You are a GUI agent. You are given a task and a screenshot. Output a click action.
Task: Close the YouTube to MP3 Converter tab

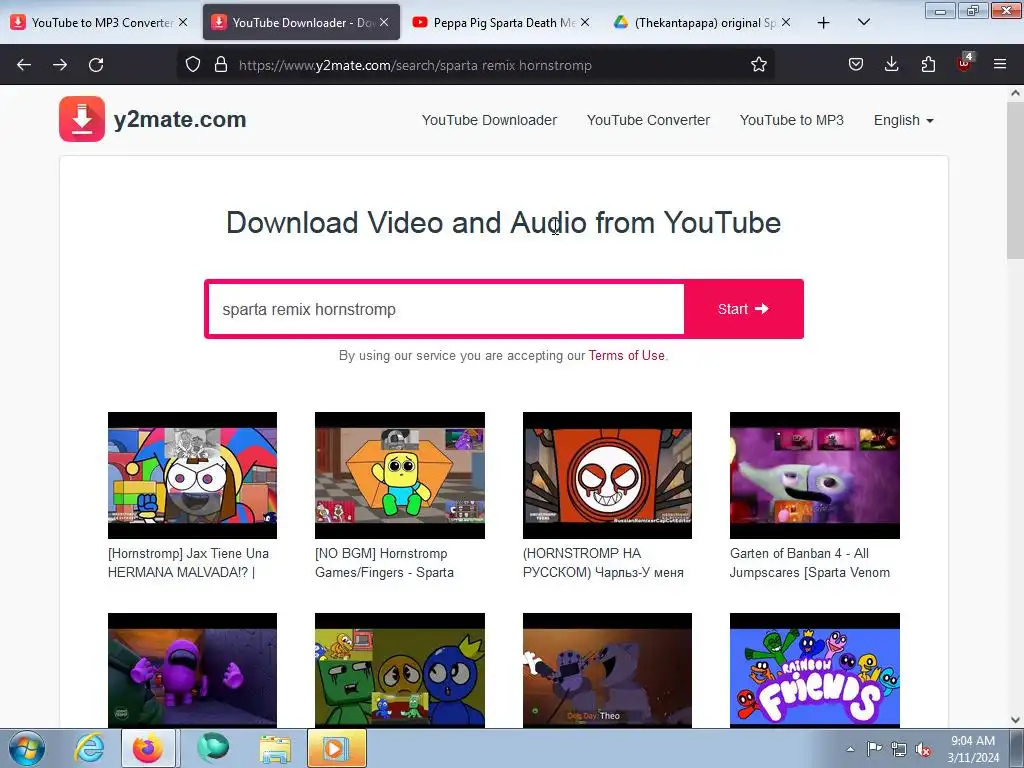pyautogui.click(x=183, y=22)
